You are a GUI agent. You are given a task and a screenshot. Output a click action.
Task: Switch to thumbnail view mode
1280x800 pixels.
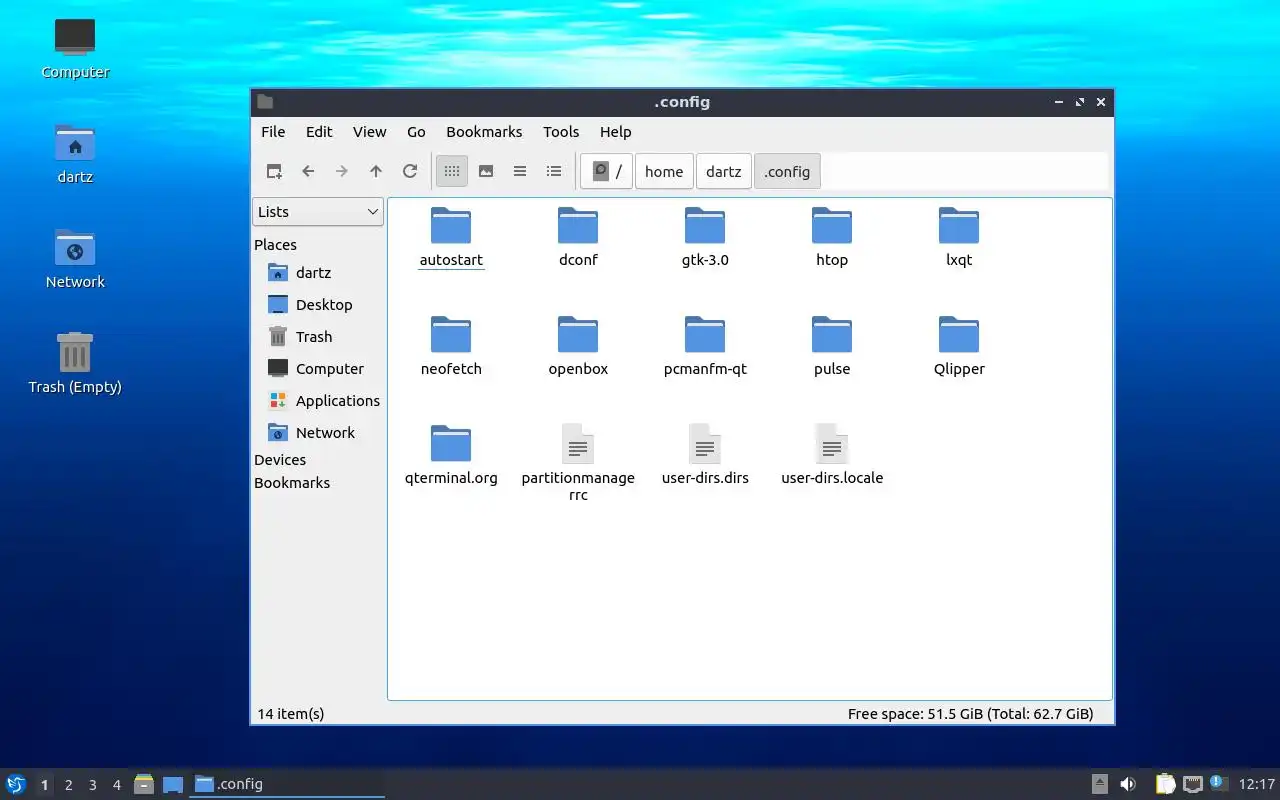(x=486, y=171)
